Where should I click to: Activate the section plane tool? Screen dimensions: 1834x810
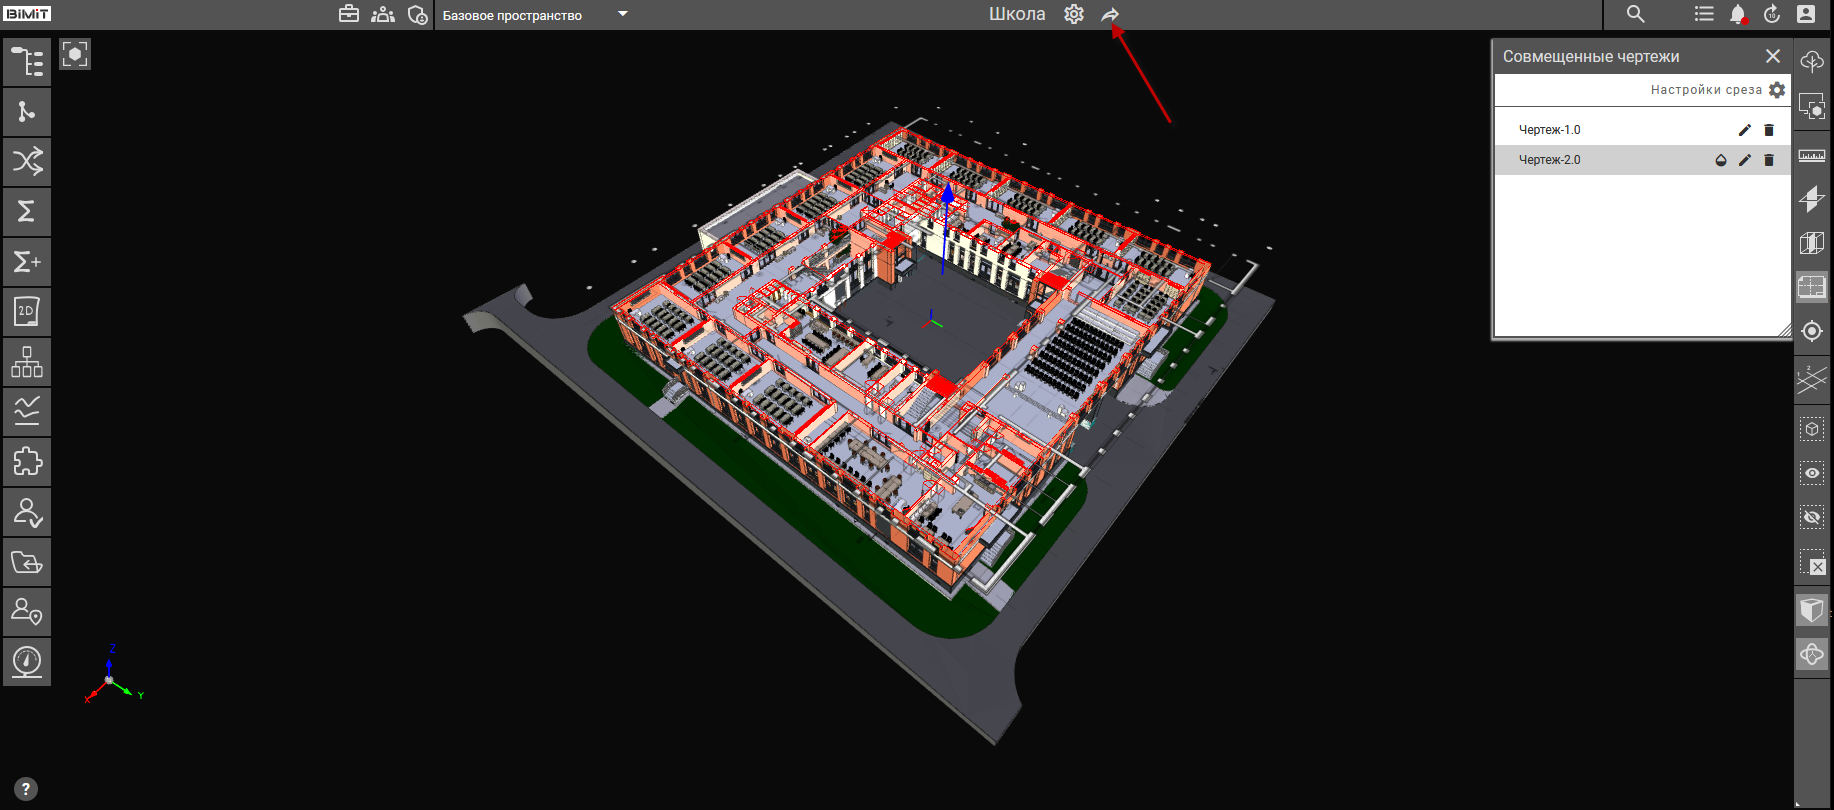coord(1812,199)
